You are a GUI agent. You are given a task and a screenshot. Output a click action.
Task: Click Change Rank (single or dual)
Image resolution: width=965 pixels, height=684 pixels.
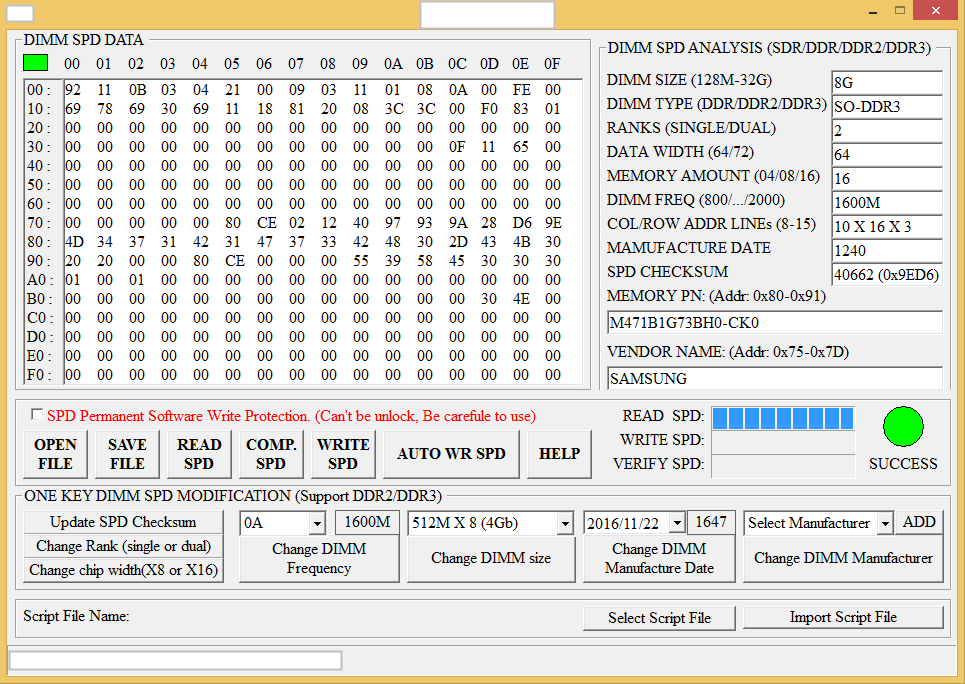point(123,546)
